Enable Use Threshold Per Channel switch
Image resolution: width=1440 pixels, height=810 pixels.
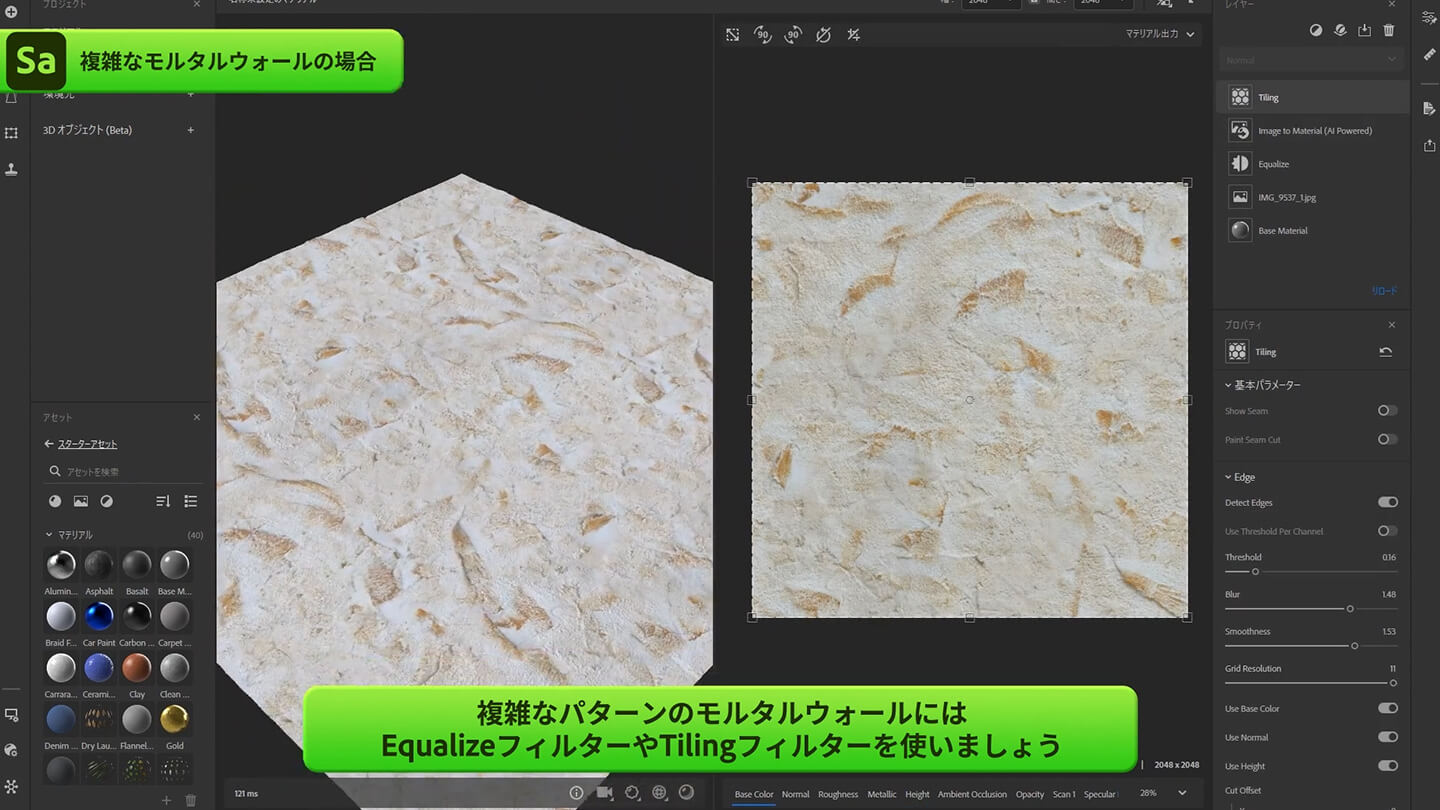[x=1387, y=531]
